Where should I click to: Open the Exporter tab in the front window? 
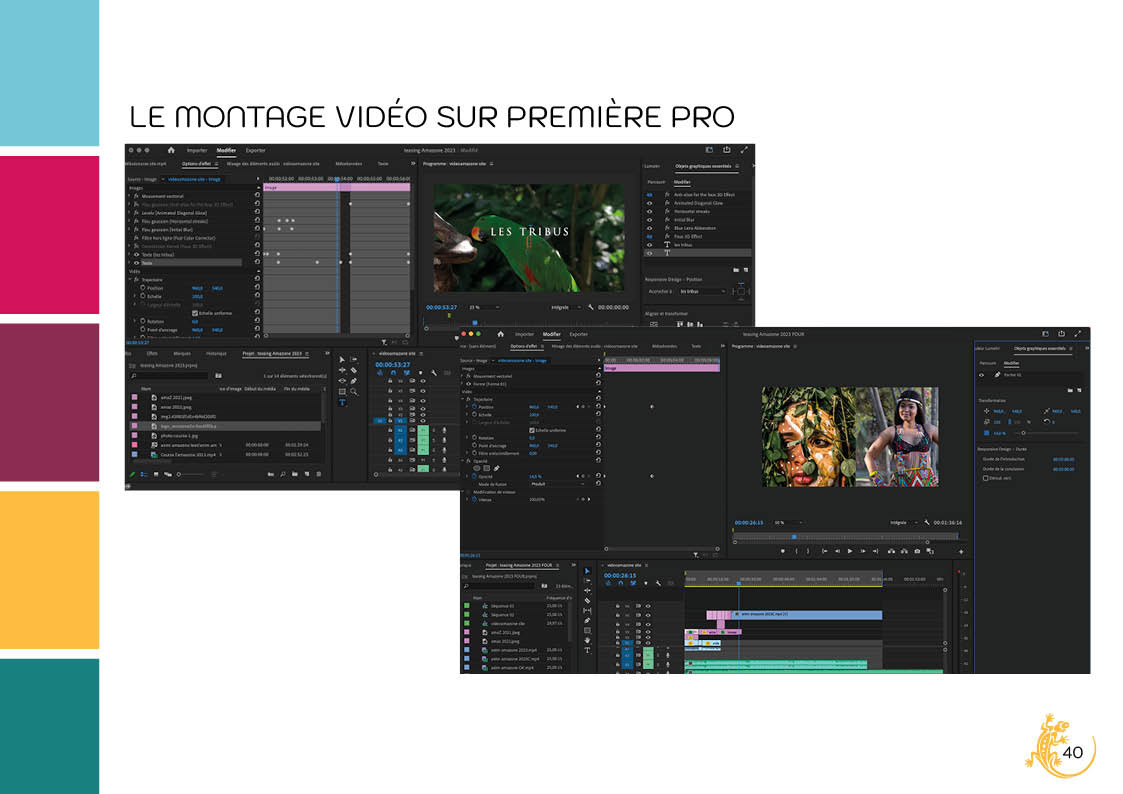pos(579,334)
